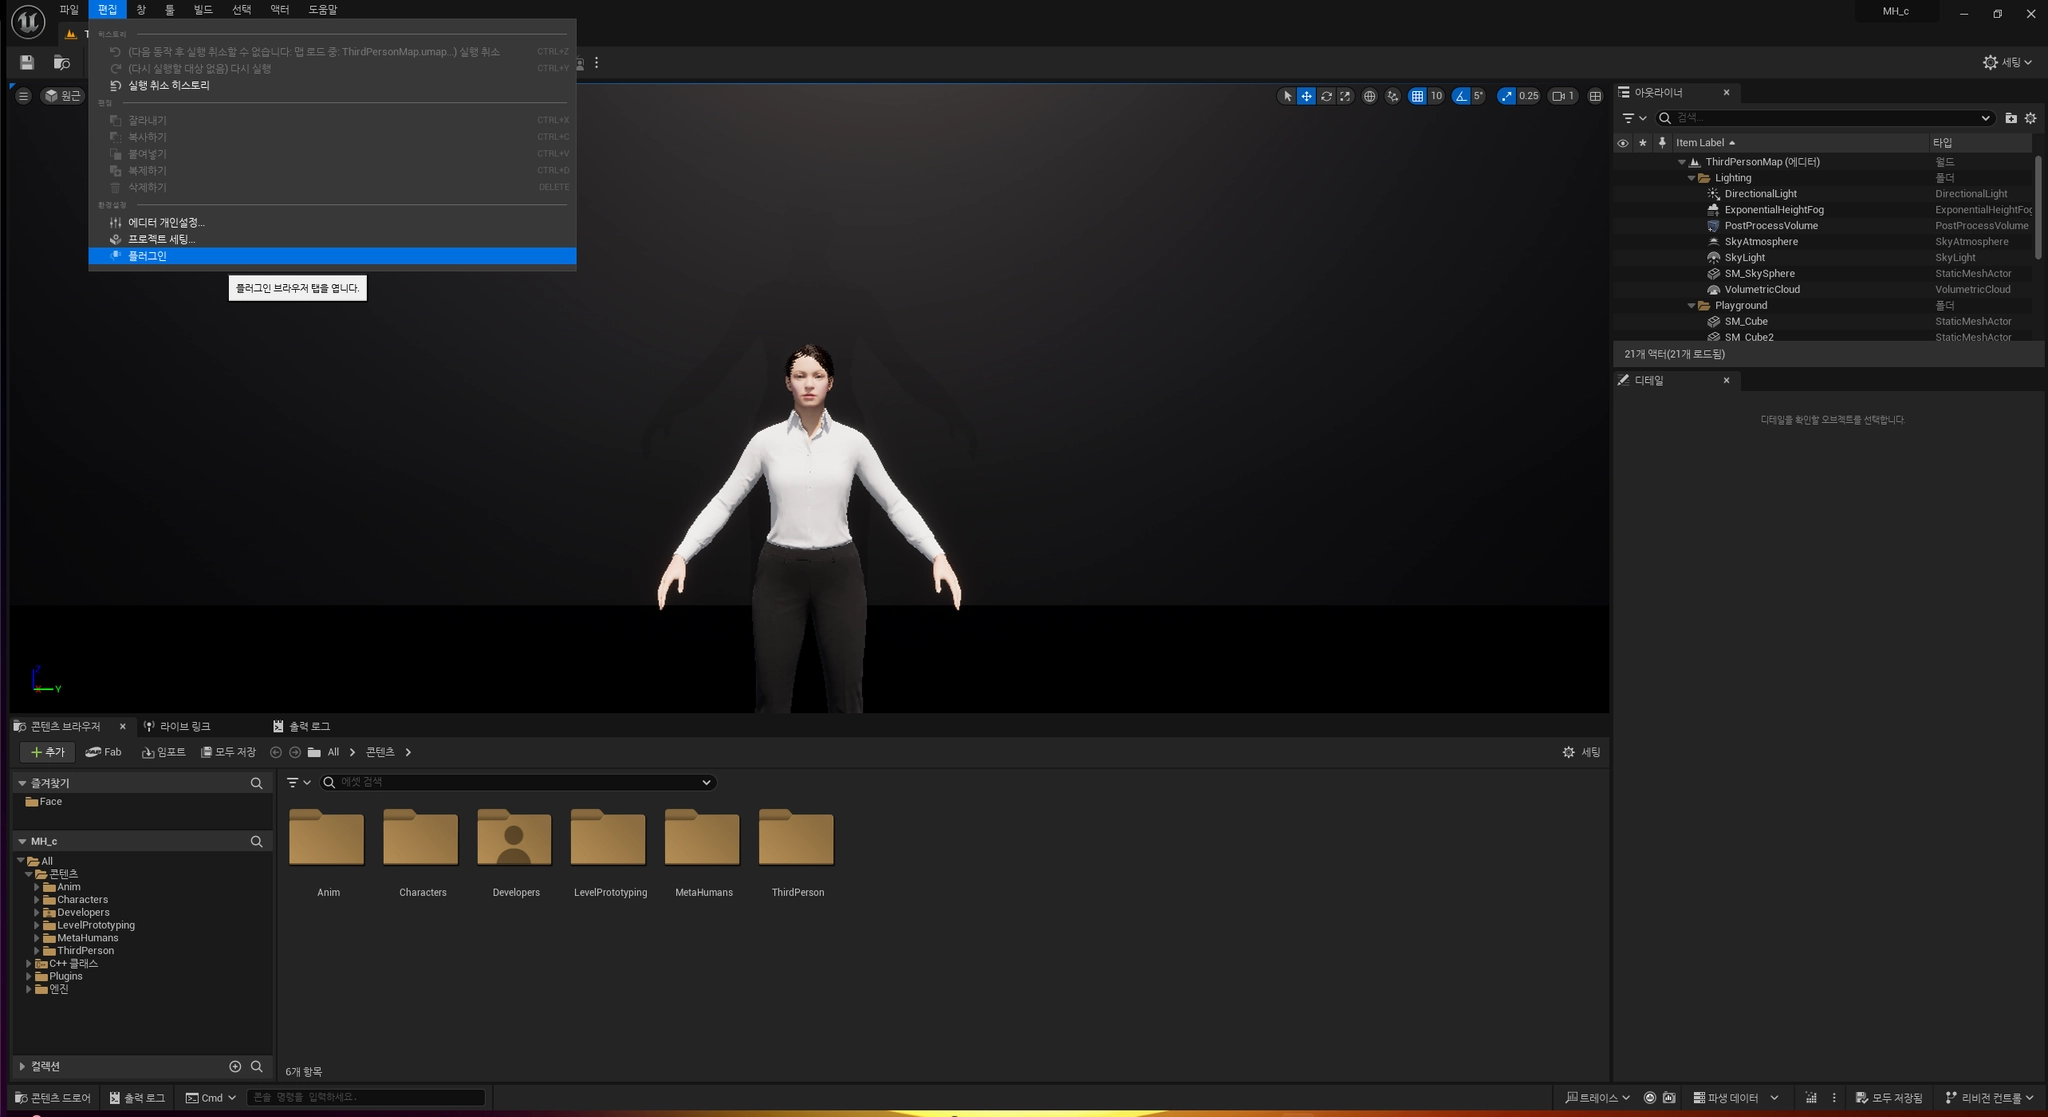Screen dimensions: 2048x1117
Task: Toggle rotation angle snapping
Action: [1462, 96]
